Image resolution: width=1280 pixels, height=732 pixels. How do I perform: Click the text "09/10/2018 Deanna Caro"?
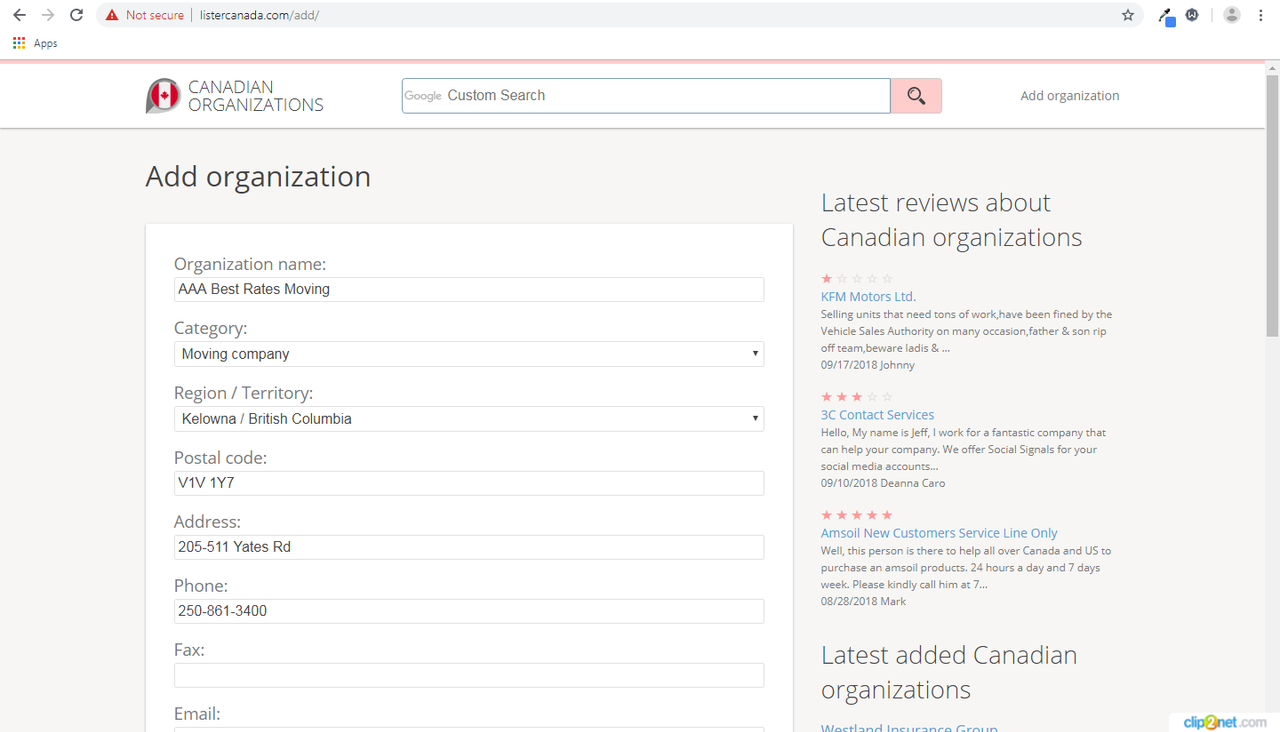[x=883, y=483]
